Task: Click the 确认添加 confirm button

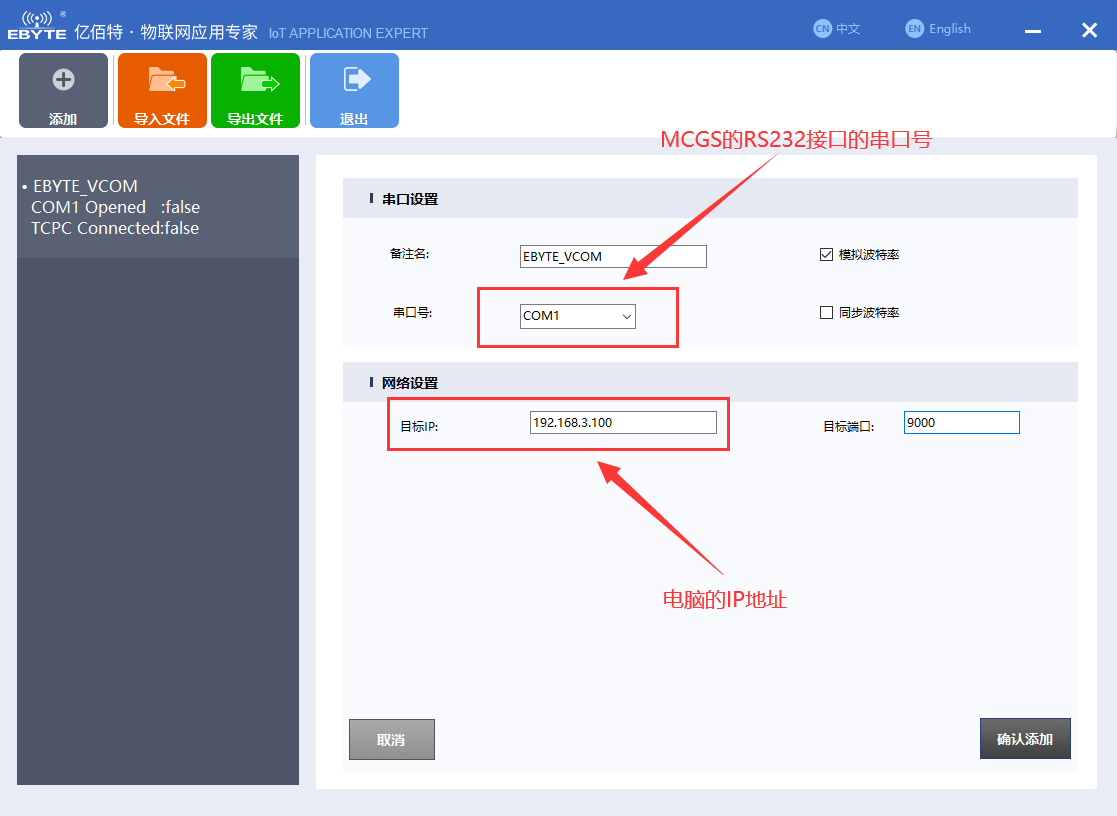Action: point(1025,738)
